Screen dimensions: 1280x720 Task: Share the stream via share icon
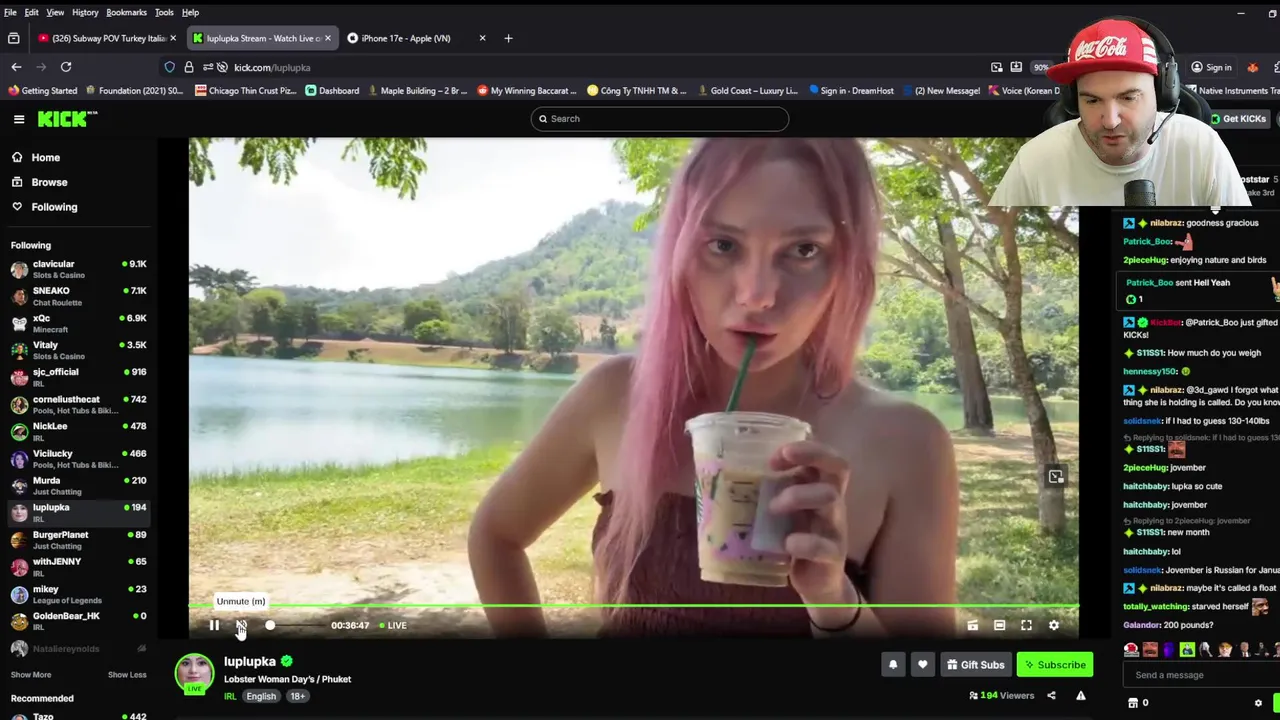click(x=1051, y=695)
